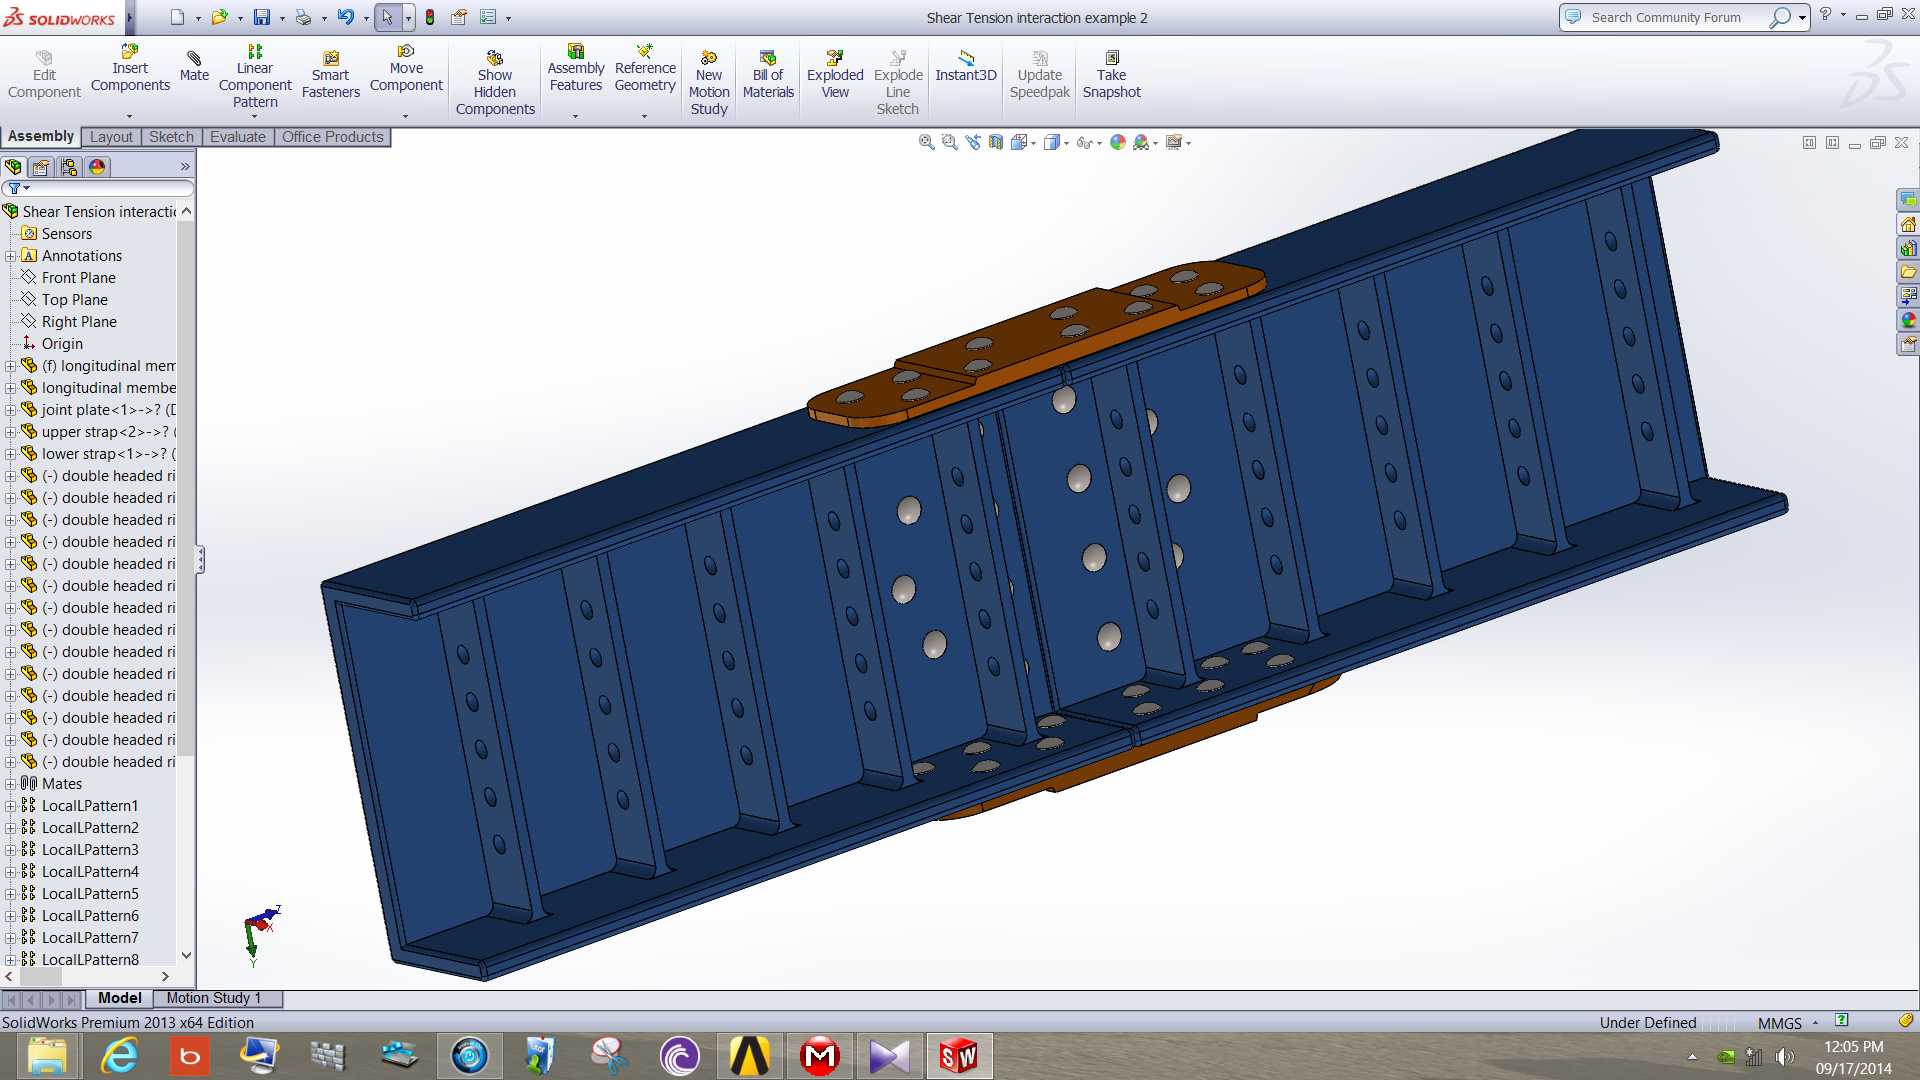This screenshot has width=1920, height=1080.
Task: Expand the Mates folder node
Action: click(10, 784)
